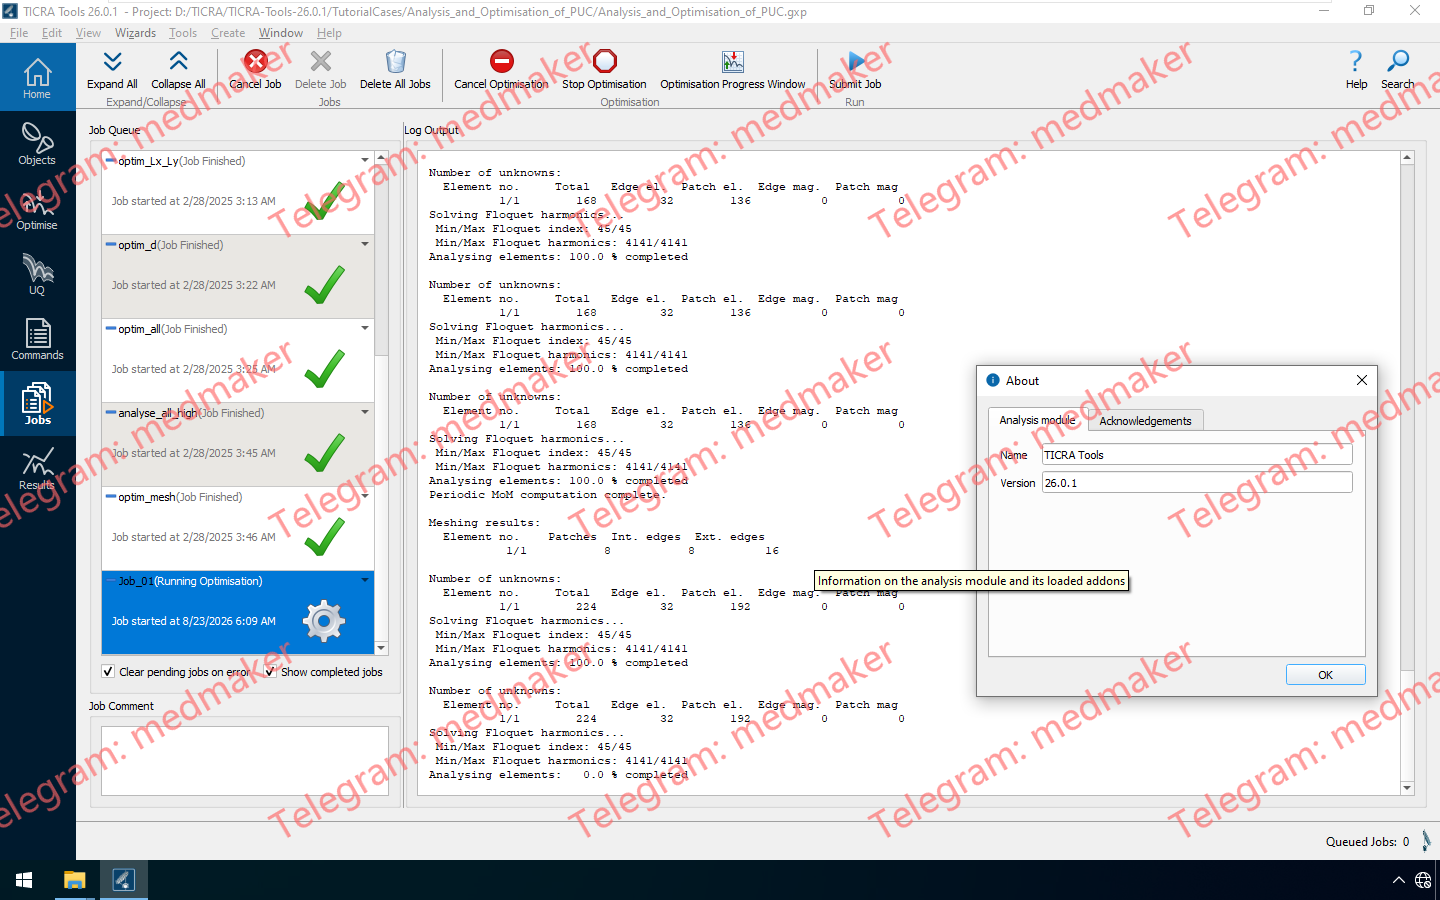Open the Windows Start menu
Viewport: 1440px width, 900px height.
(x=24, y=880)
